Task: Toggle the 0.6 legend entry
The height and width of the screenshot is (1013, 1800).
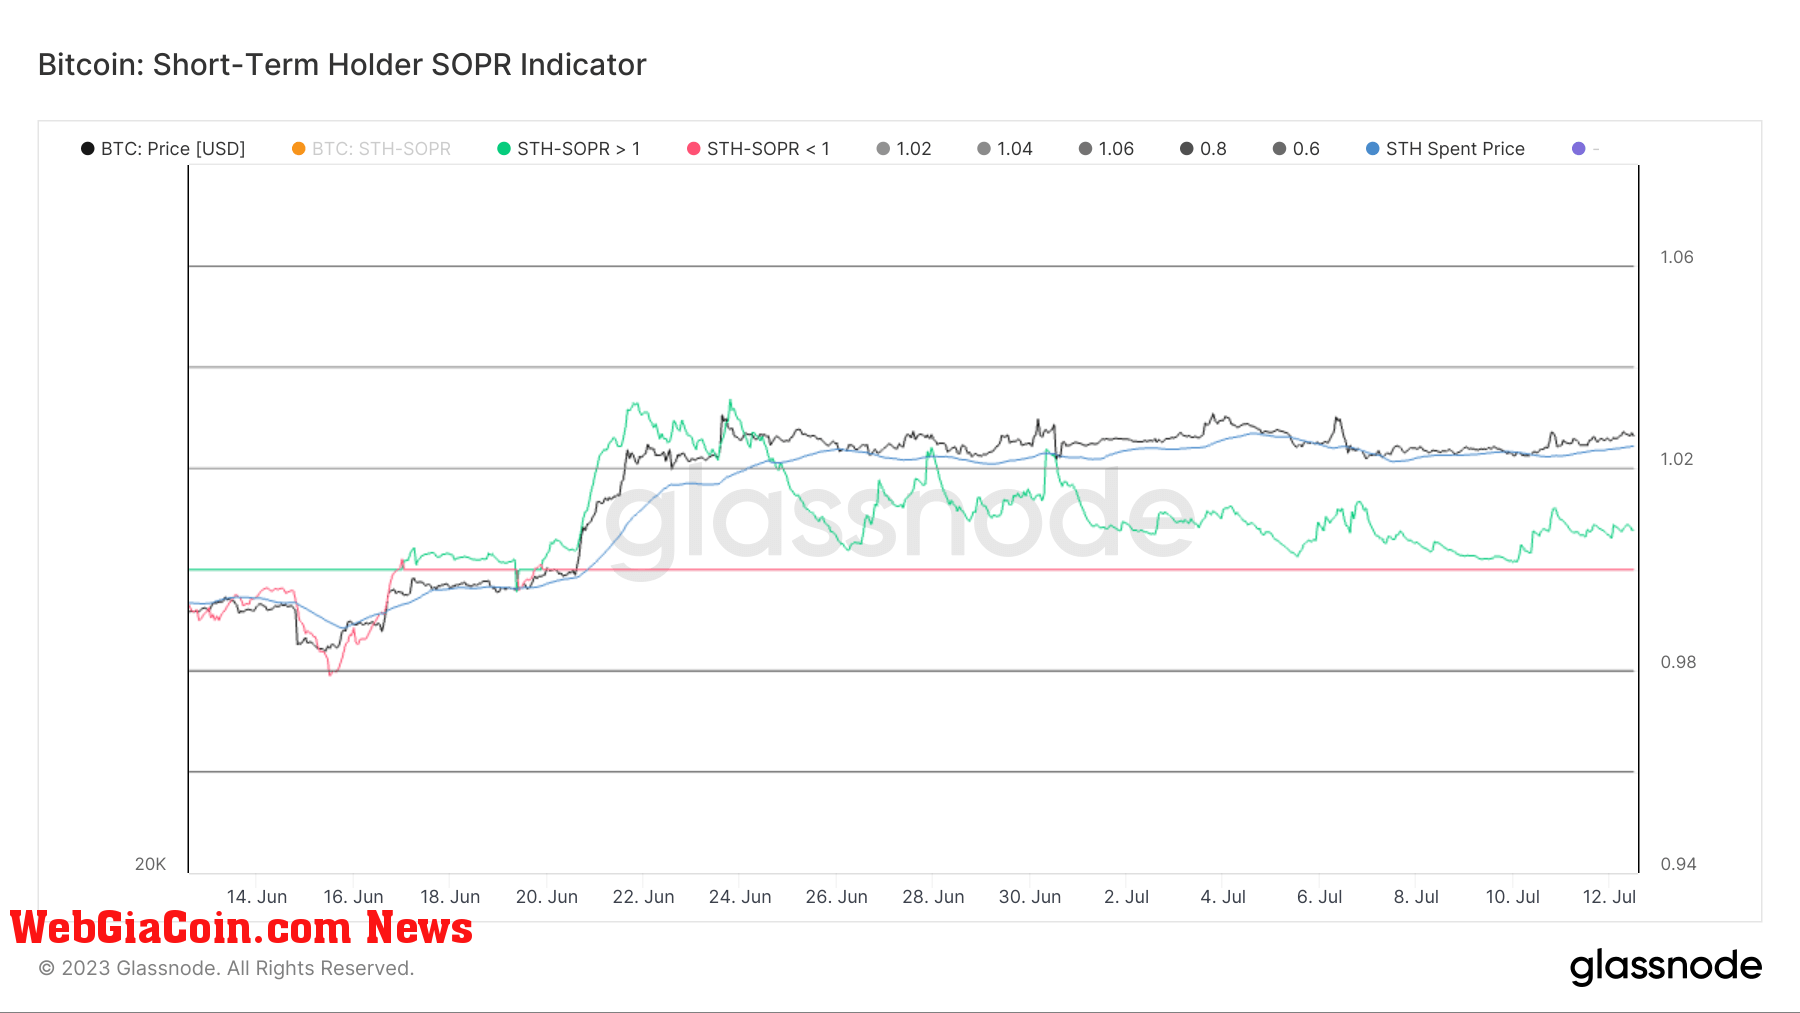Action: pos(1296,149)
